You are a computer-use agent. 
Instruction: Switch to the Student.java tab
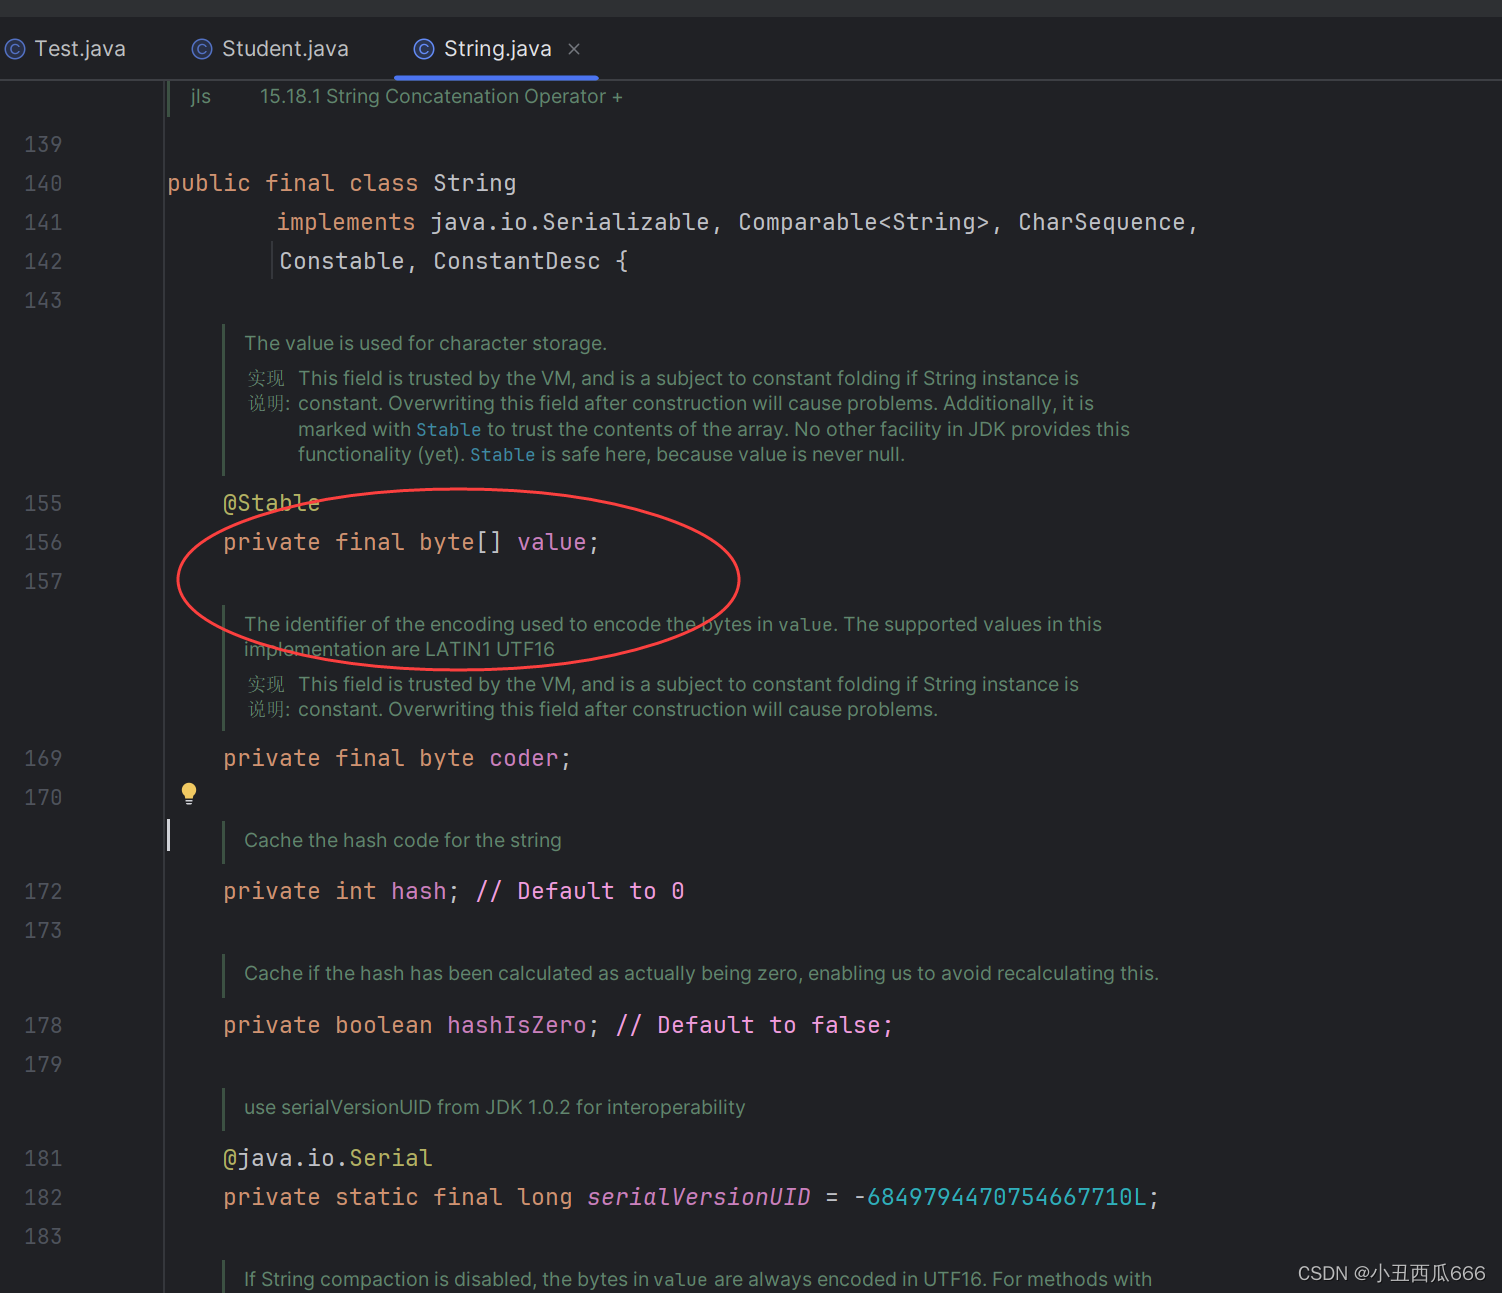click(x=271, y=48)
